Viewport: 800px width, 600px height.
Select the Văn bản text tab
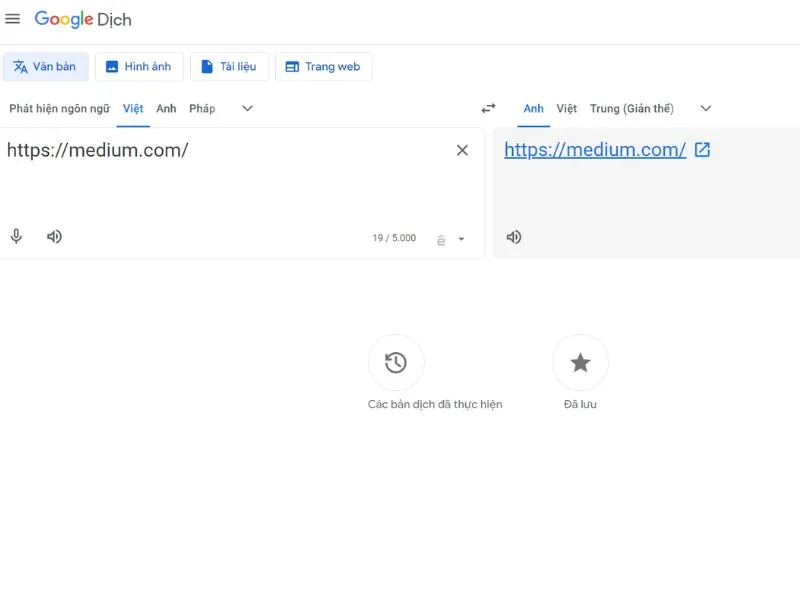tap(45, 66)
